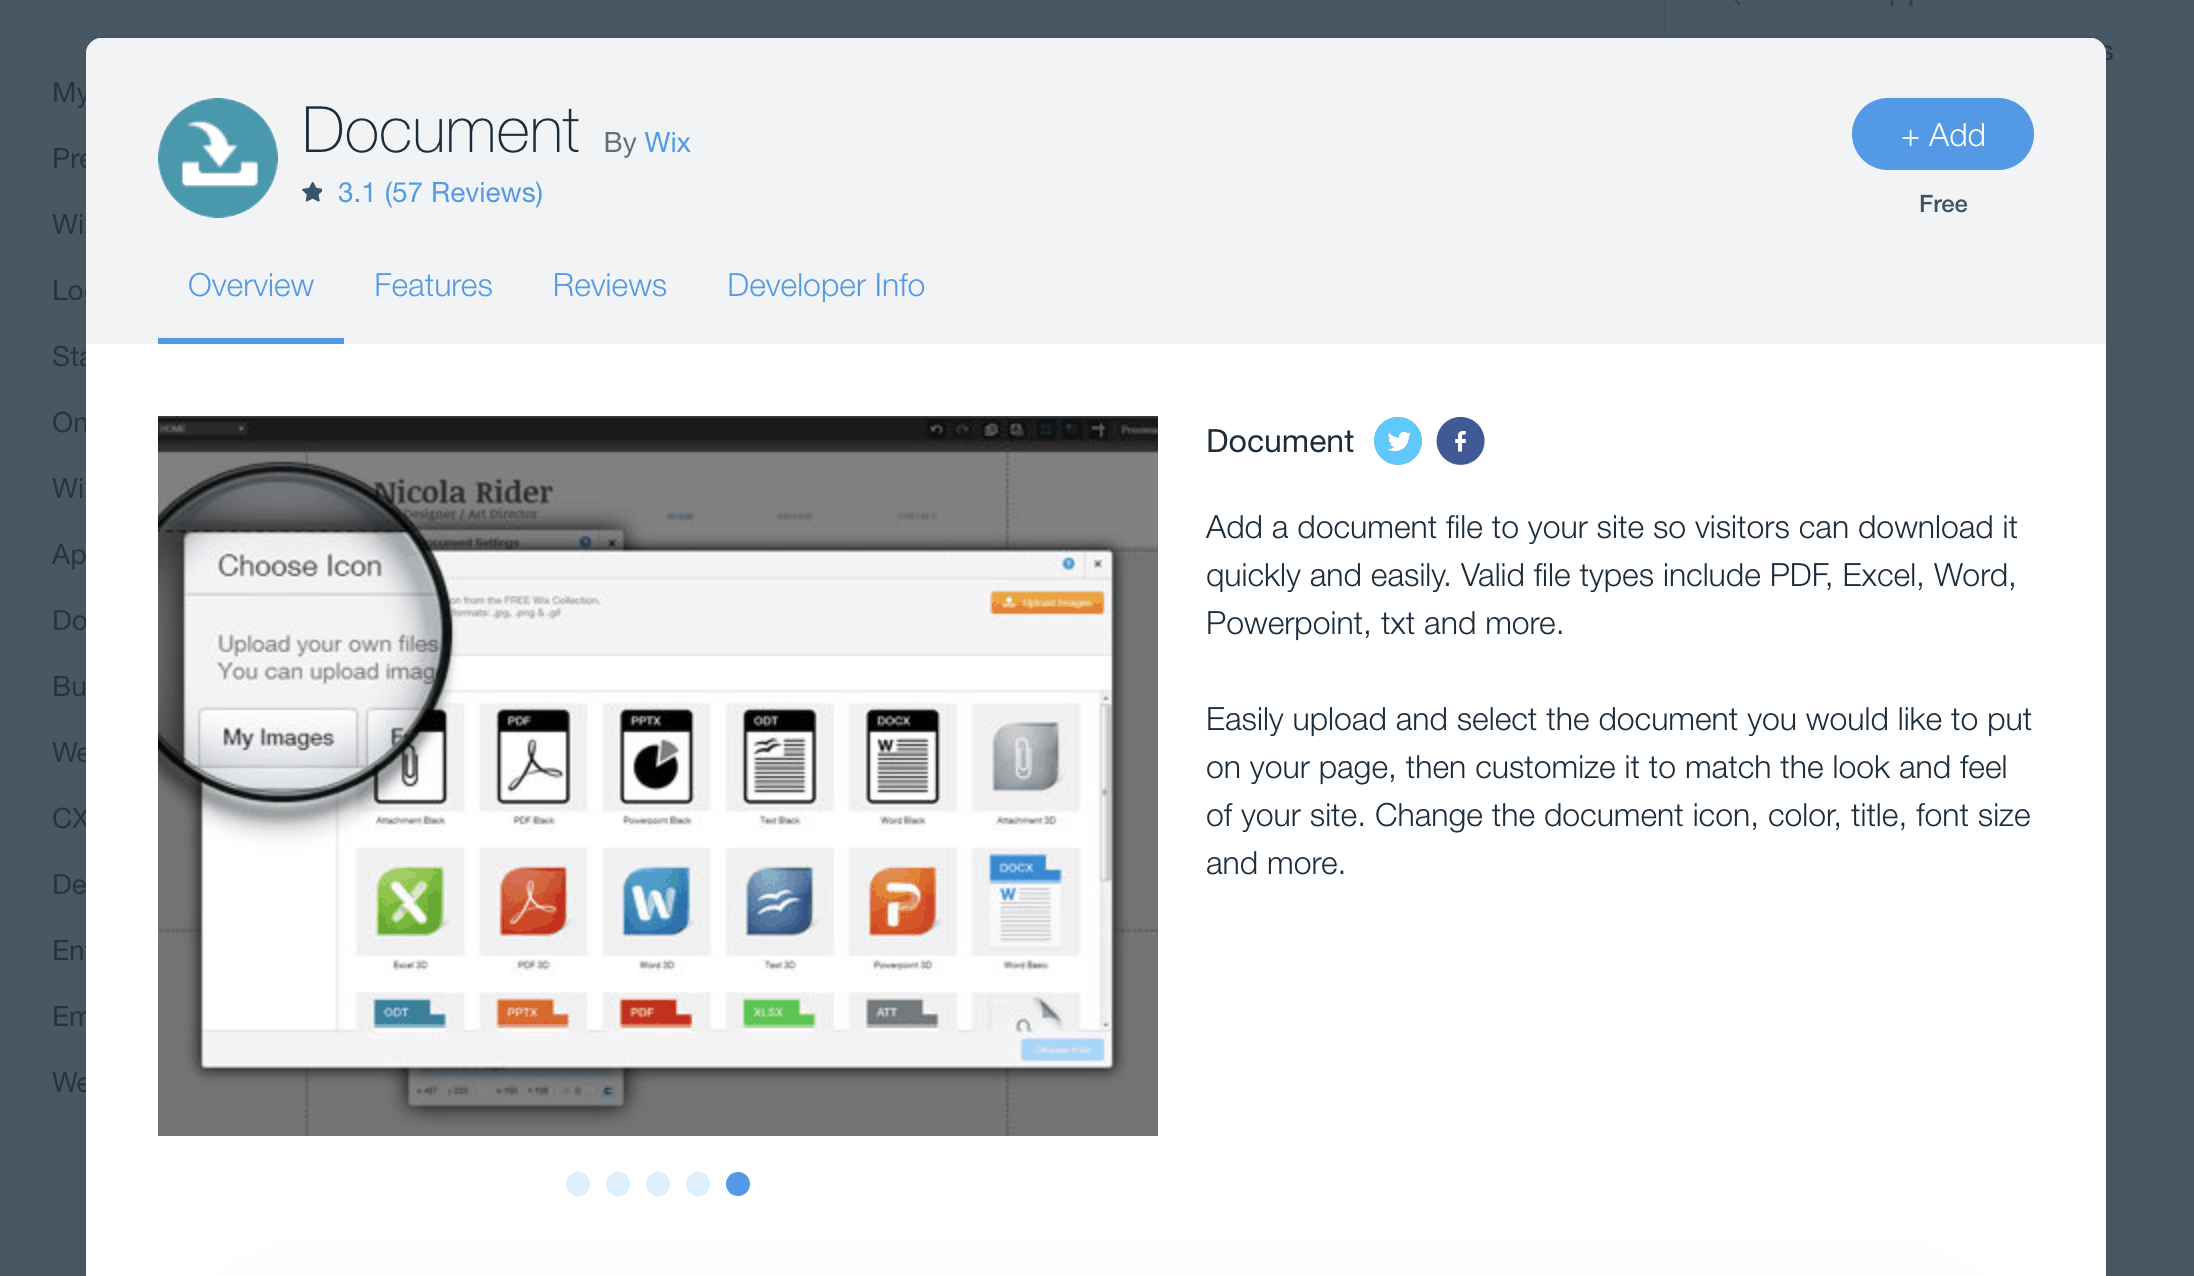2194x1276 pixels.
Task: Open the Wix developer link
Action: [x=667, y=142]
